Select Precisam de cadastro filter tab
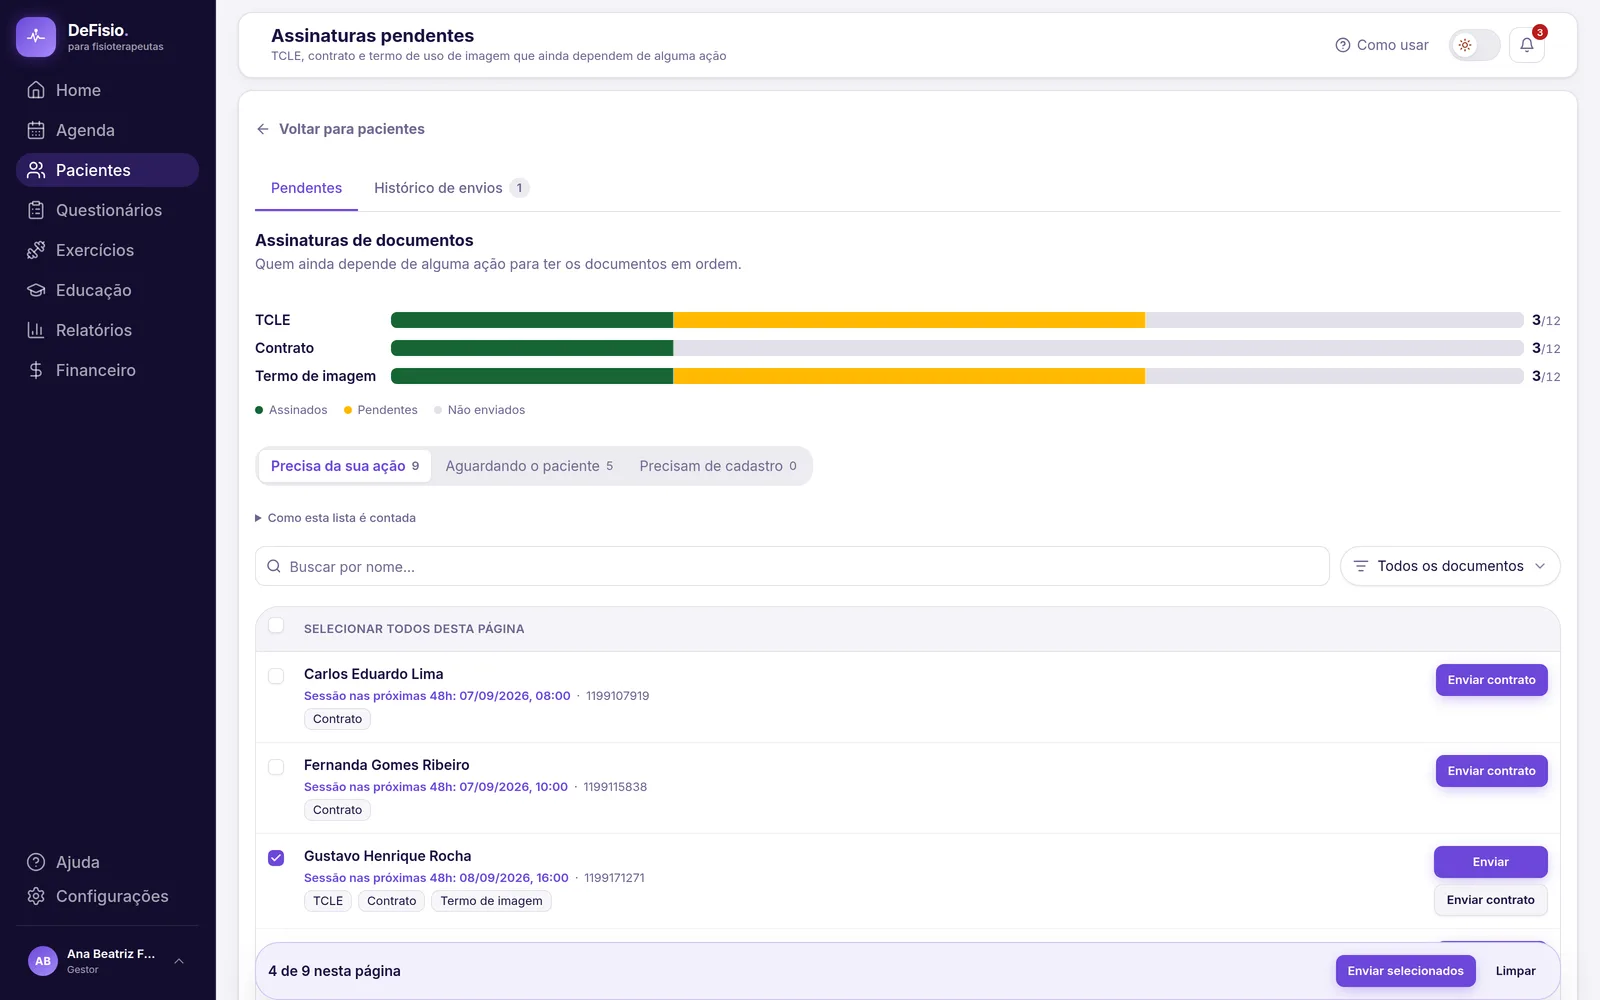The image size is (1600, 1000). [718, 466]
